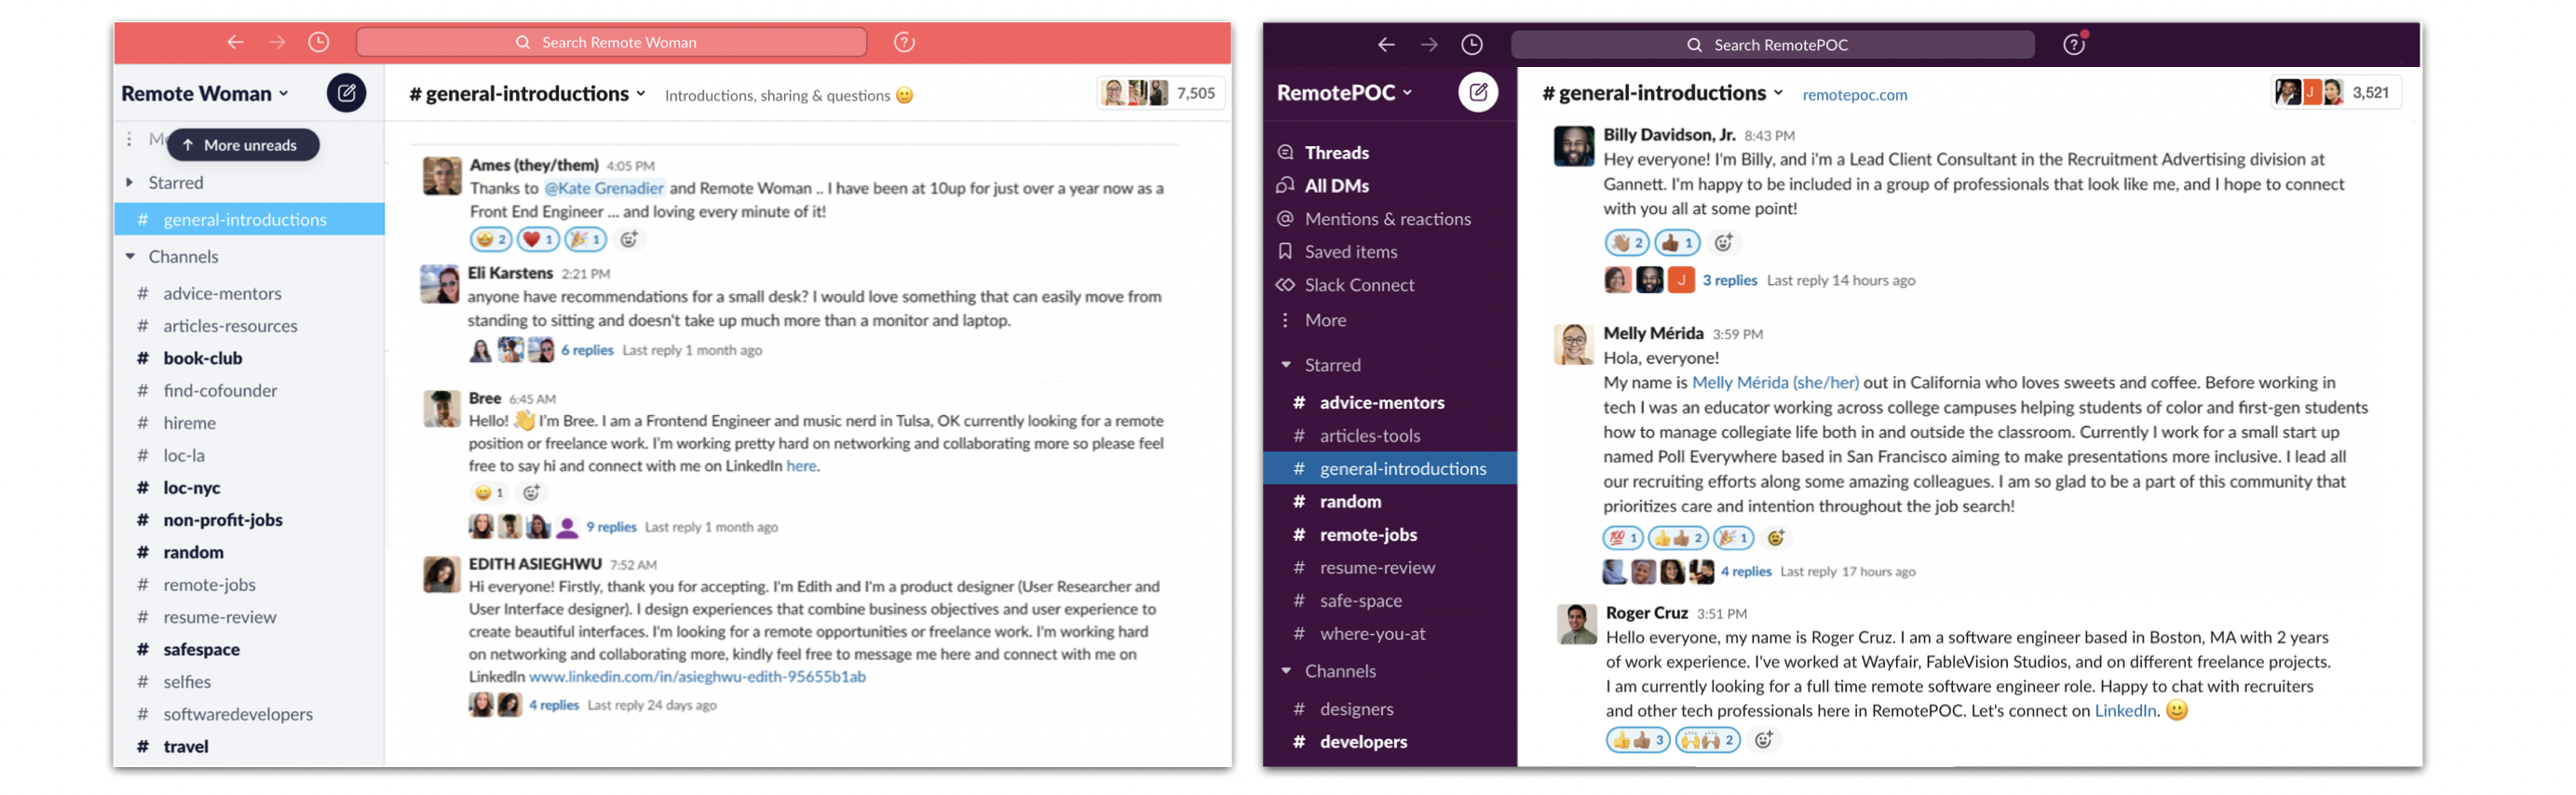Expand Starred section in Remote Woman sidebar

point(130,183)
